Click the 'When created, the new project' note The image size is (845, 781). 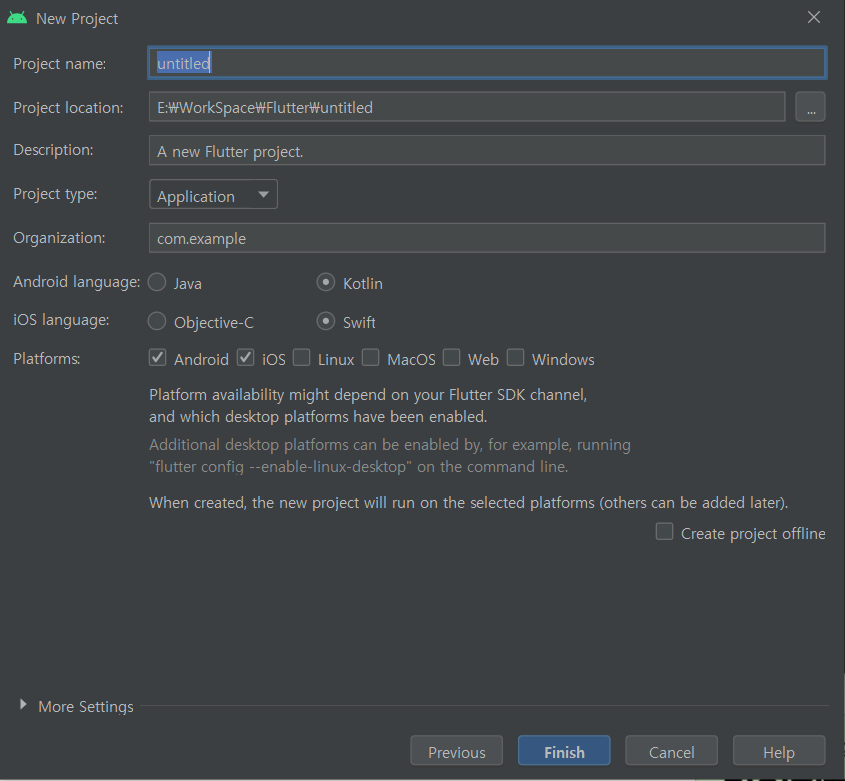click(468, 503)
